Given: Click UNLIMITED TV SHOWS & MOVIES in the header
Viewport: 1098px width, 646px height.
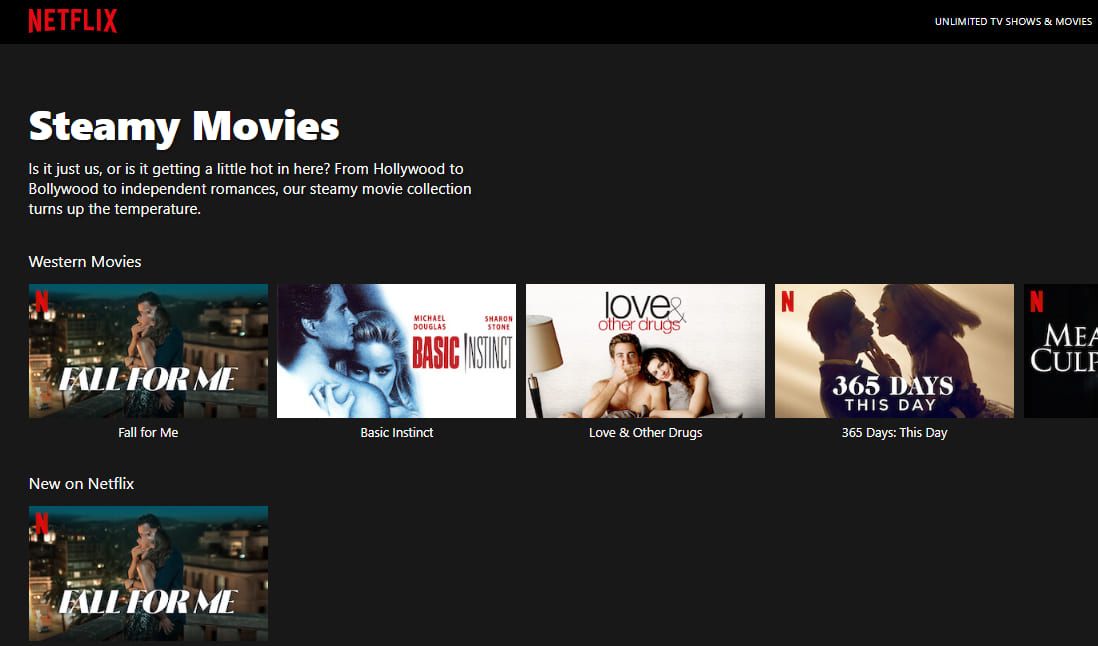Looking at the screenshot, I should point(1013,20).
